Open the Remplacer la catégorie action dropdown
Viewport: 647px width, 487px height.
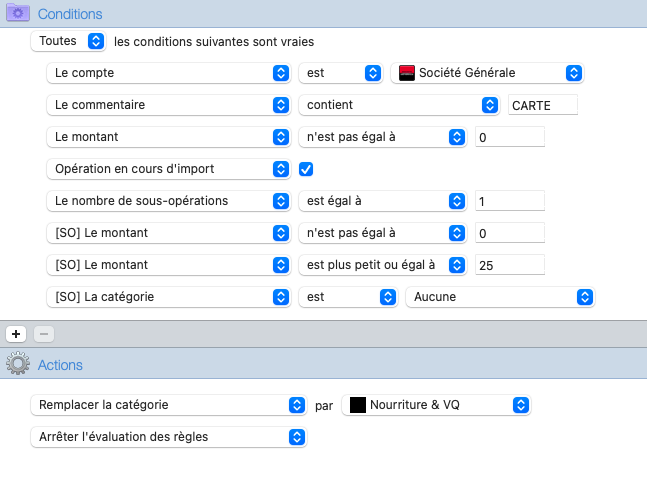coord(169,405)
